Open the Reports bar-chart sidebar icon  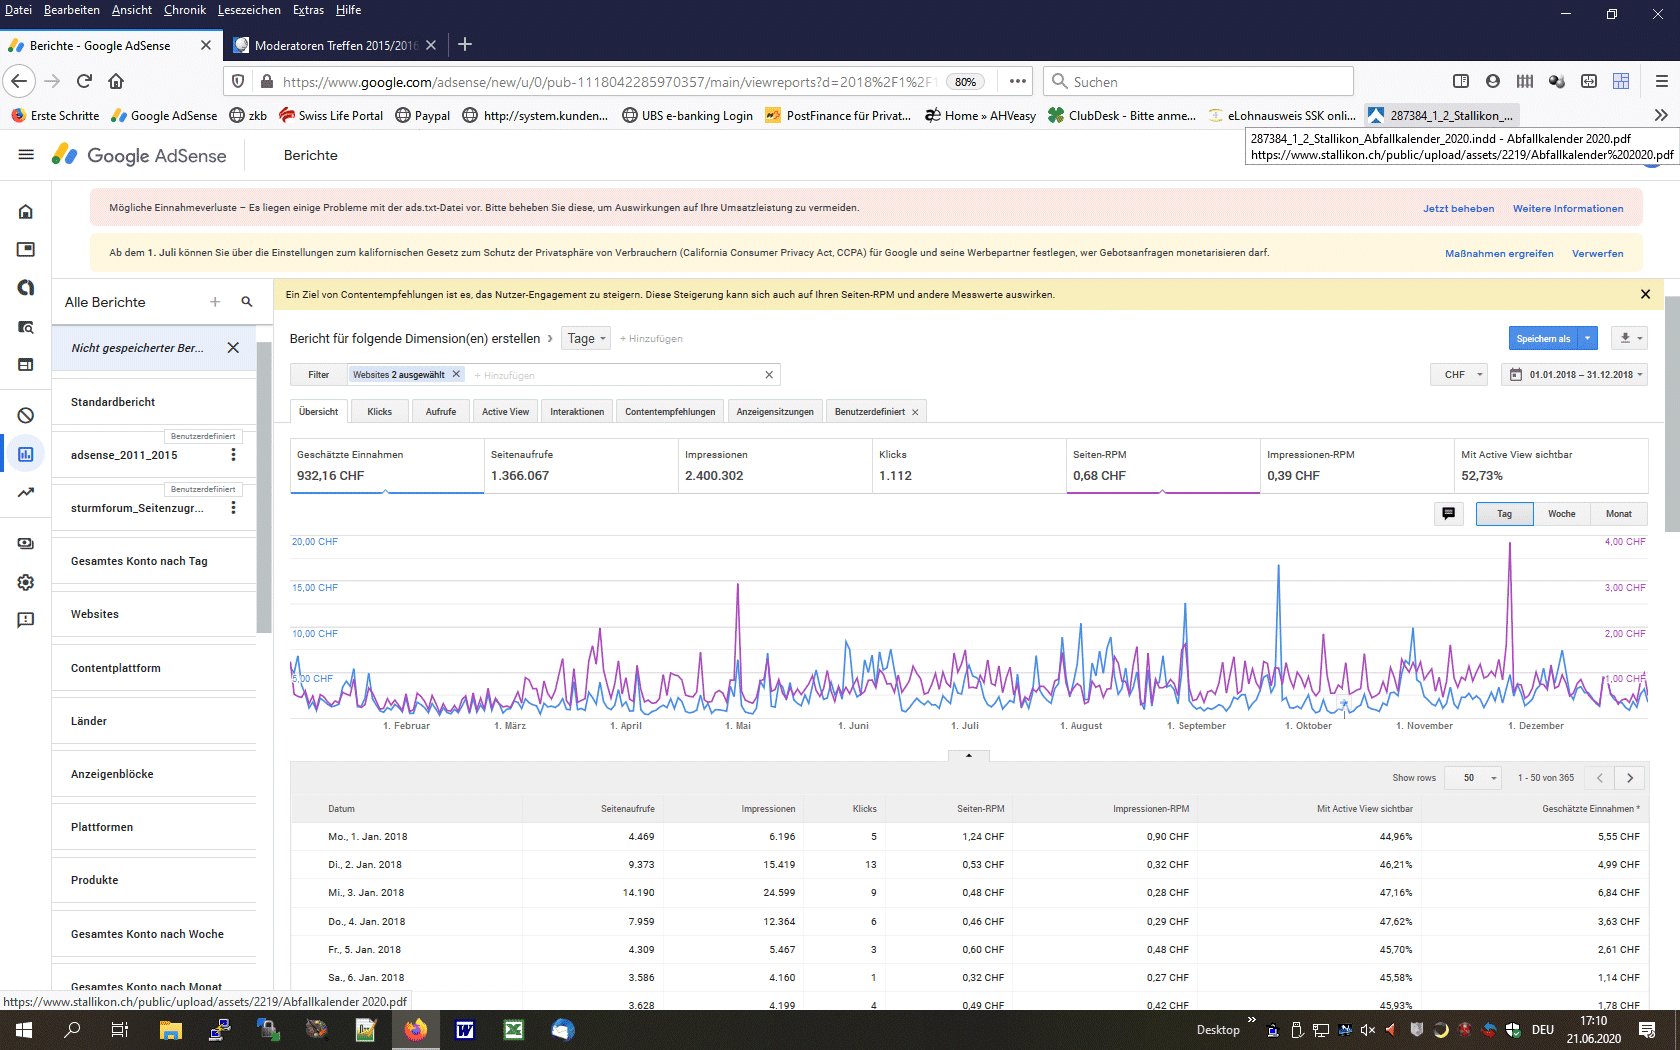tap(26, 454)
